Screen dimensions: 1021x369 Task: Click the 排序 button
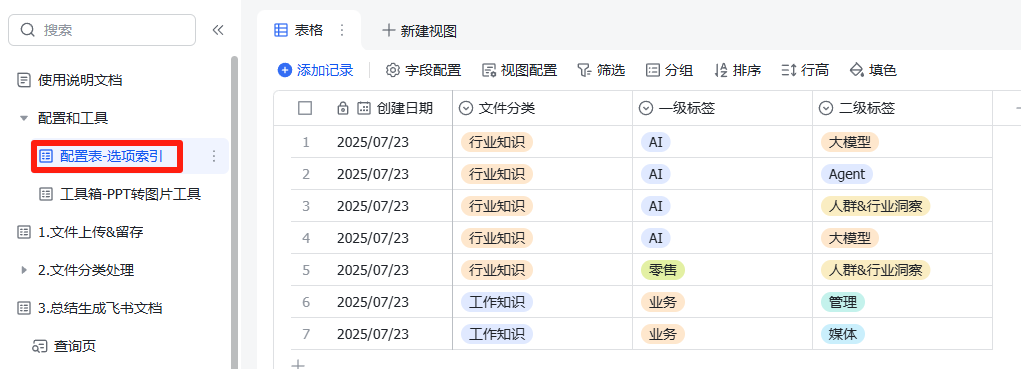(738, 70)
